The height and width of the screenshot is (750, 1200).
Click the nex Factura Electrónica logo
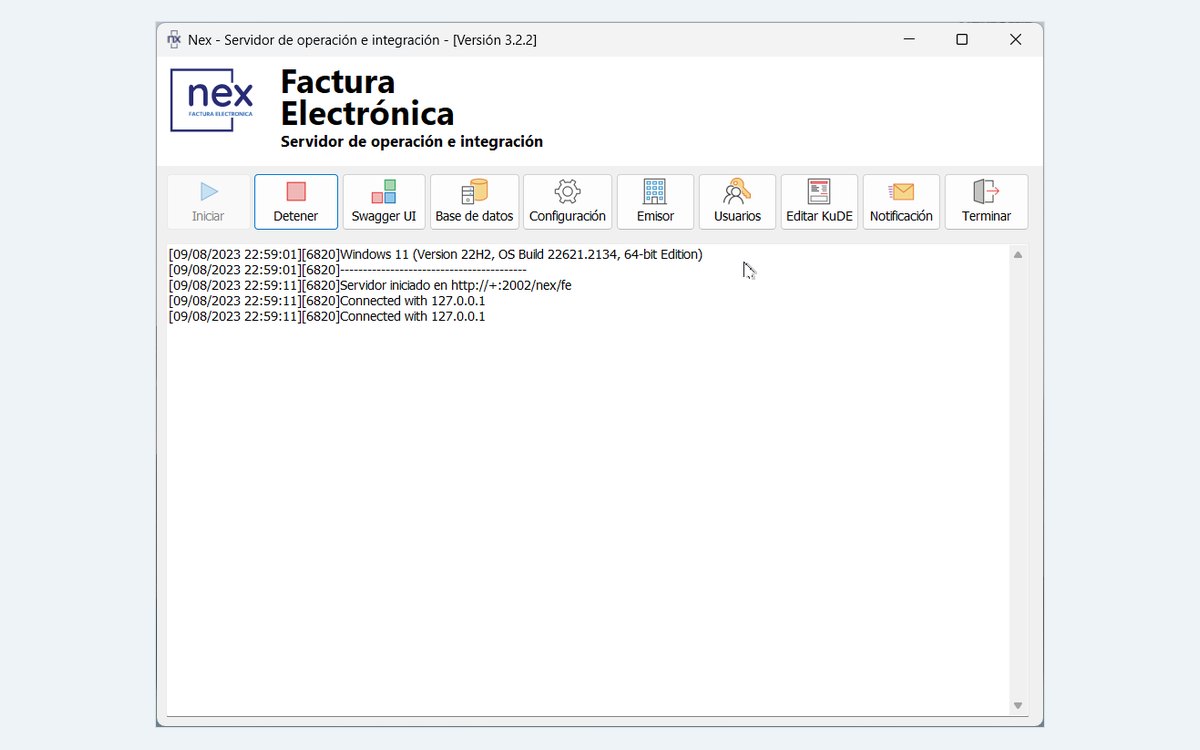pos(212,100)
